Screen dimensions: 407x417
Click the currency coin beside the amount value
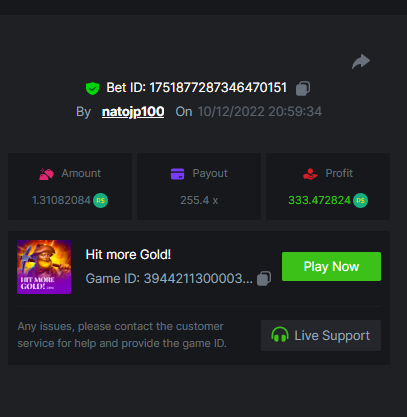click(100, 201)
